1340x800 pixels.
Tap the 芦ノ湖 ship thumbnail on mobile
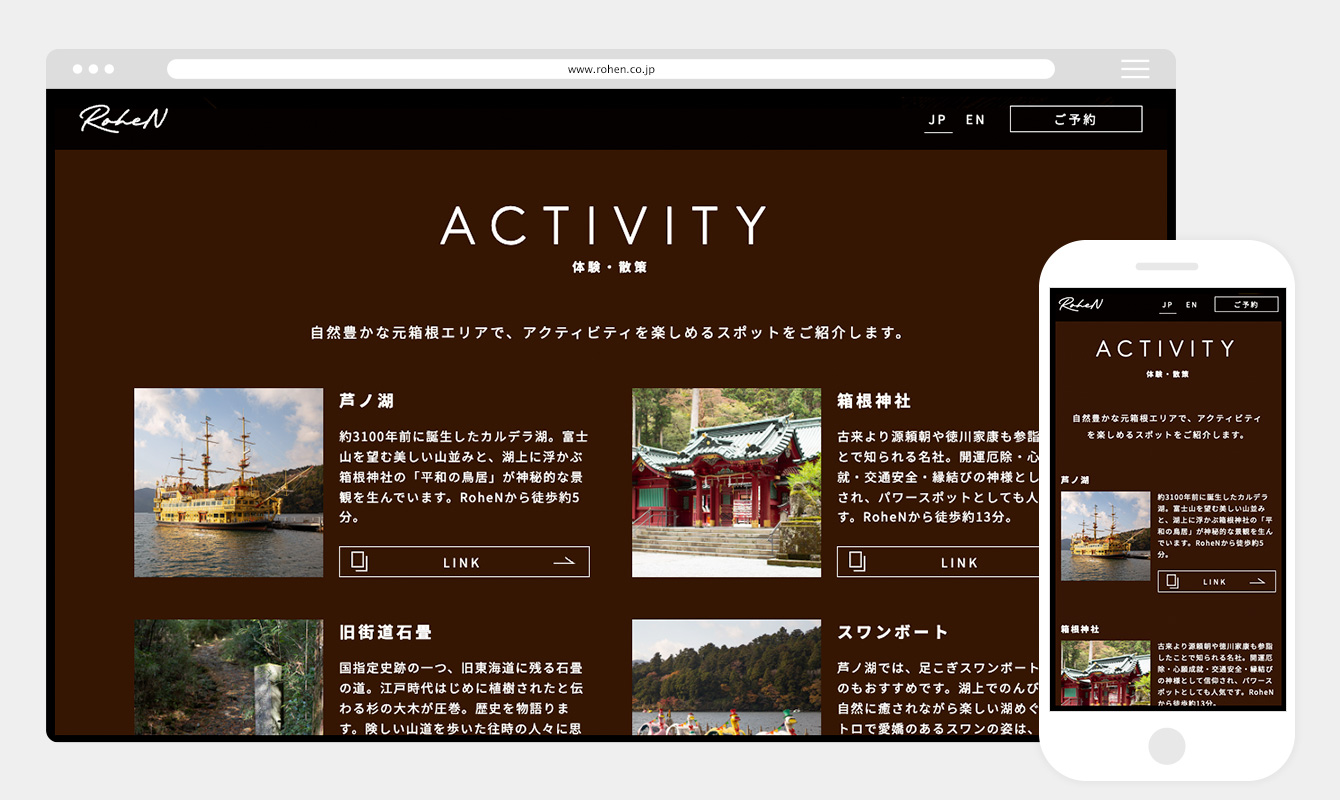[x=1105, y=536]
